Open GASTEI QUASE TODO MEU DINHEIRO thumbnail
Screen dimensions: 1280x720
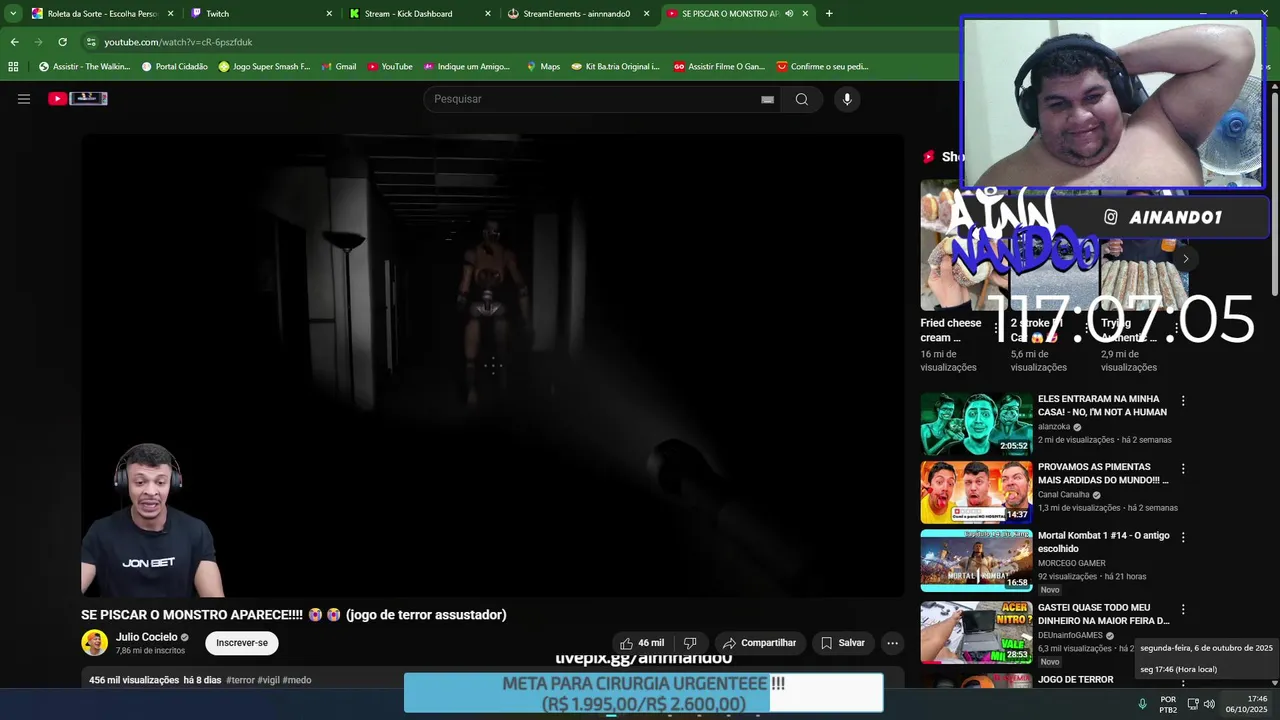coord(976,632)
